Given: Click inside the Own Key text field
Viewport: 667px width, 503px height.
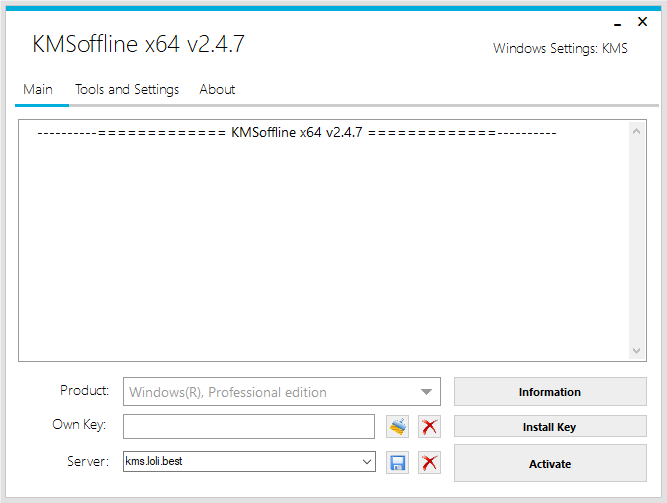Looking at the screenshot, I should [x=248, y=427].
